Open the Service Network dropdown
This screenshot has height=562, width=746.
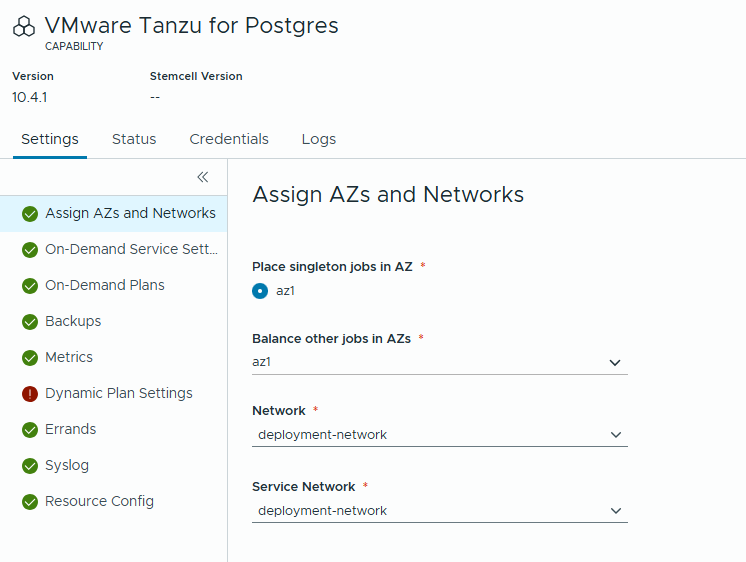point(440,511)
